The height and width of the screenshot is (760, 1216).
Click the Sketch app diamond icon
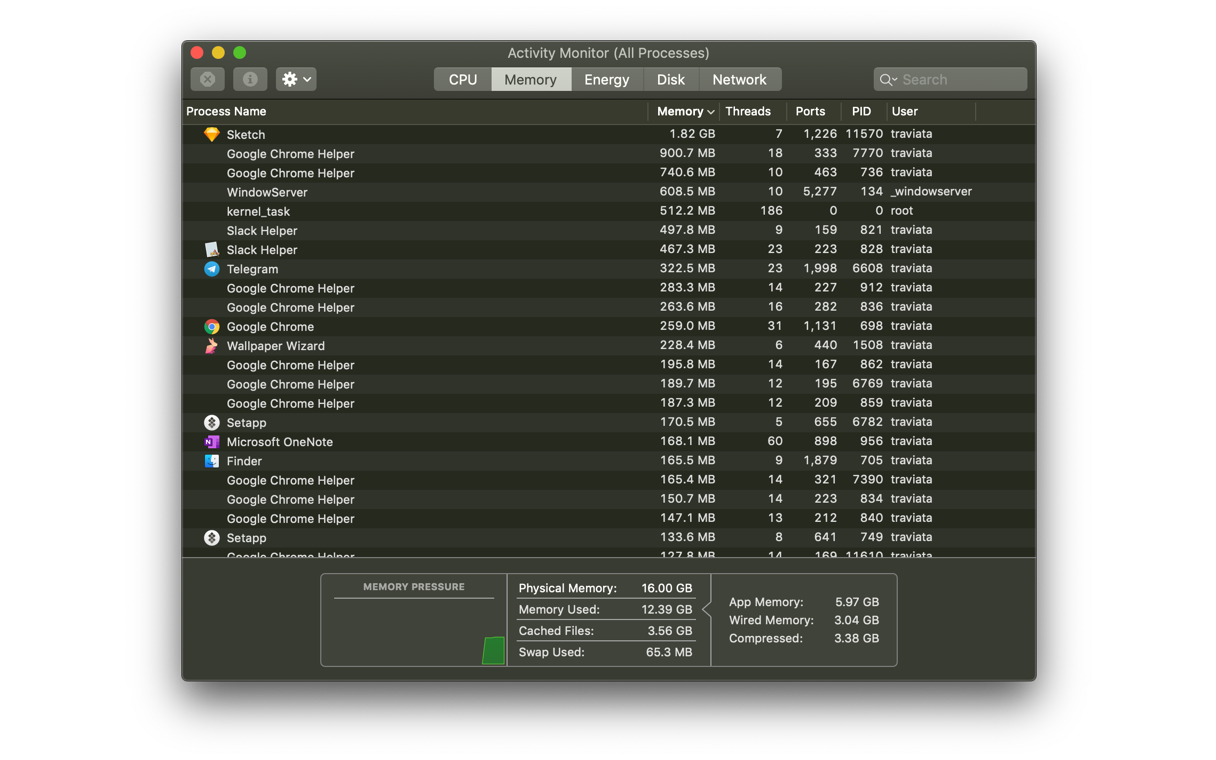[212, 134]
